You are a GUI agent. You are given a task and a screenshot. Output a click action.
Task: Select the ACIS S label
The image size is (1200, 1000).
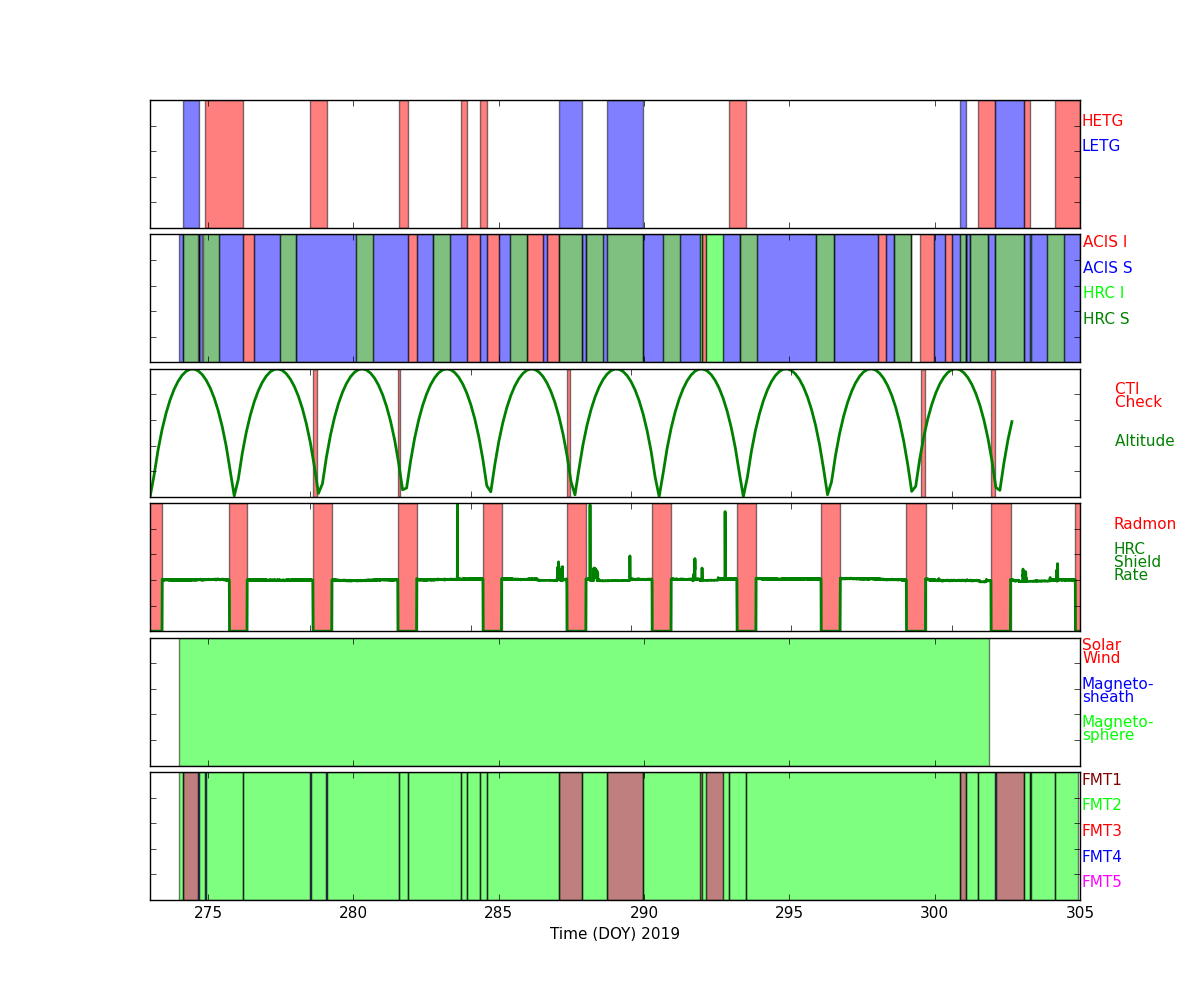(x=1107, y=268)
